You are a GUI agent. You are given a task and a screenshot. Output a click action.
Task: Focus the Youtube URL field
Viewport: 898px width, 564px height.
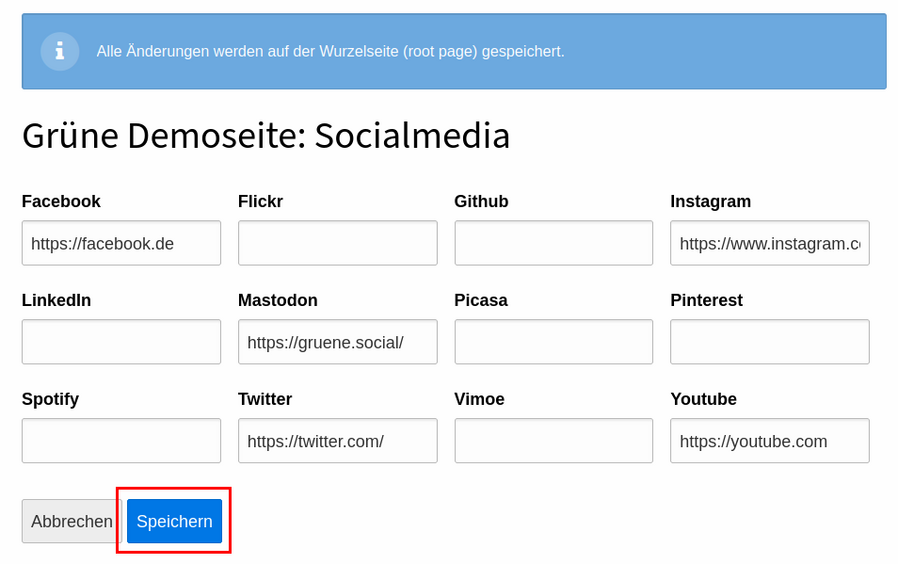tap(770, 440)
